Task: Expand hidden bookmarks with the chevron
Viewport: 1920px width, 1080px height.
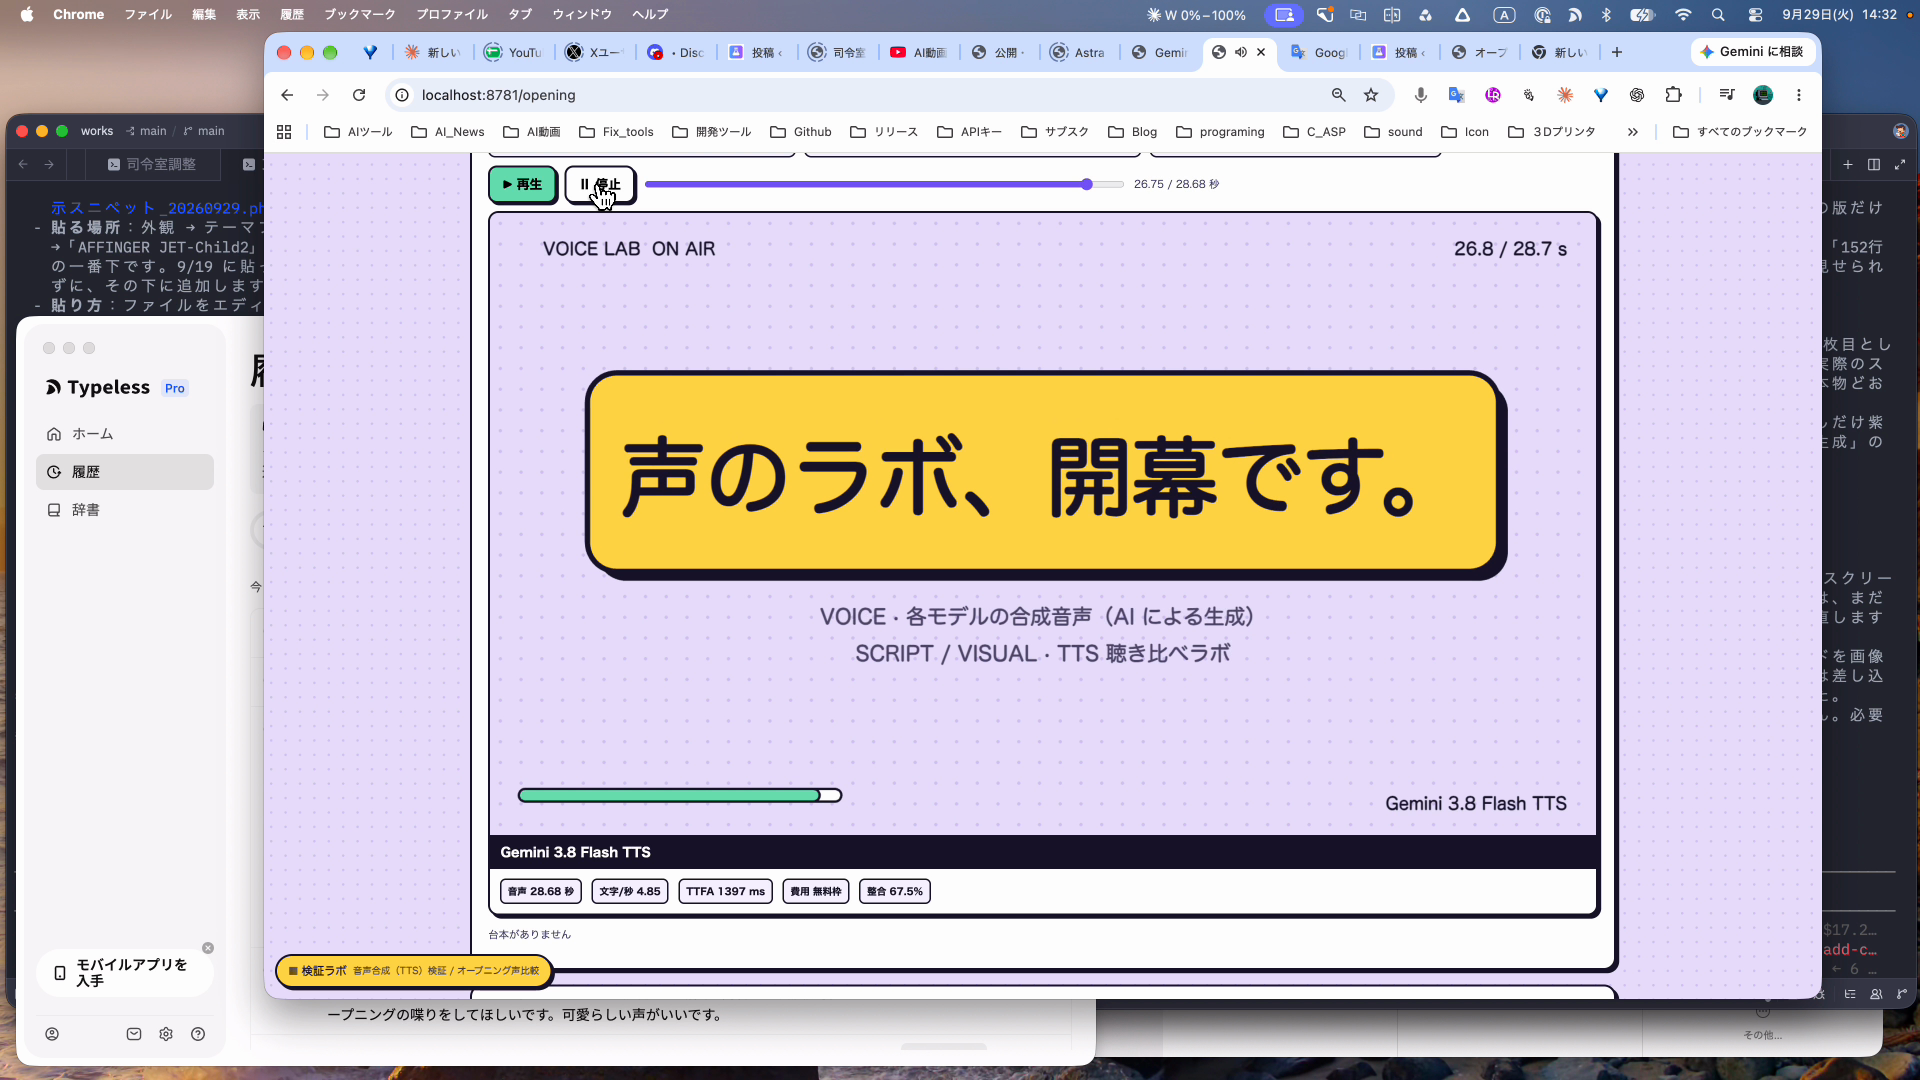Action: click(1633, 132)
